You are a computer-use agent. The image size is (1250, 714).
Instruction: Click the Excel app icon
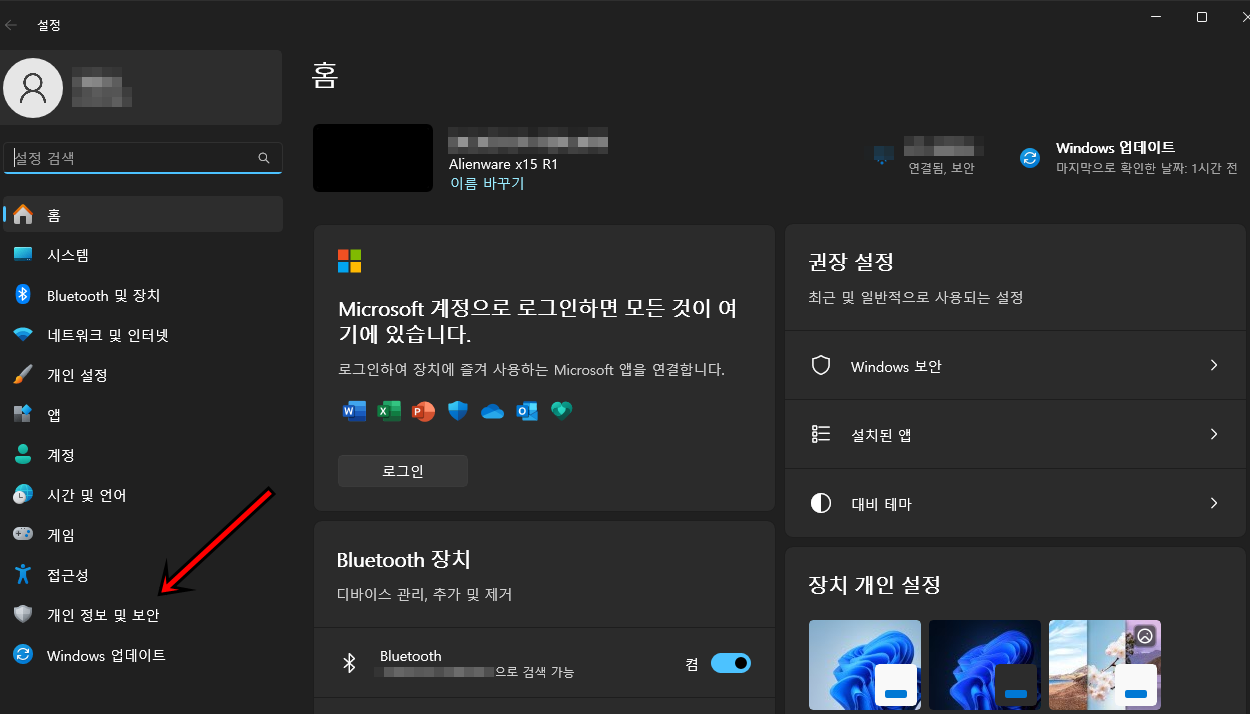[x=389, y=411]
